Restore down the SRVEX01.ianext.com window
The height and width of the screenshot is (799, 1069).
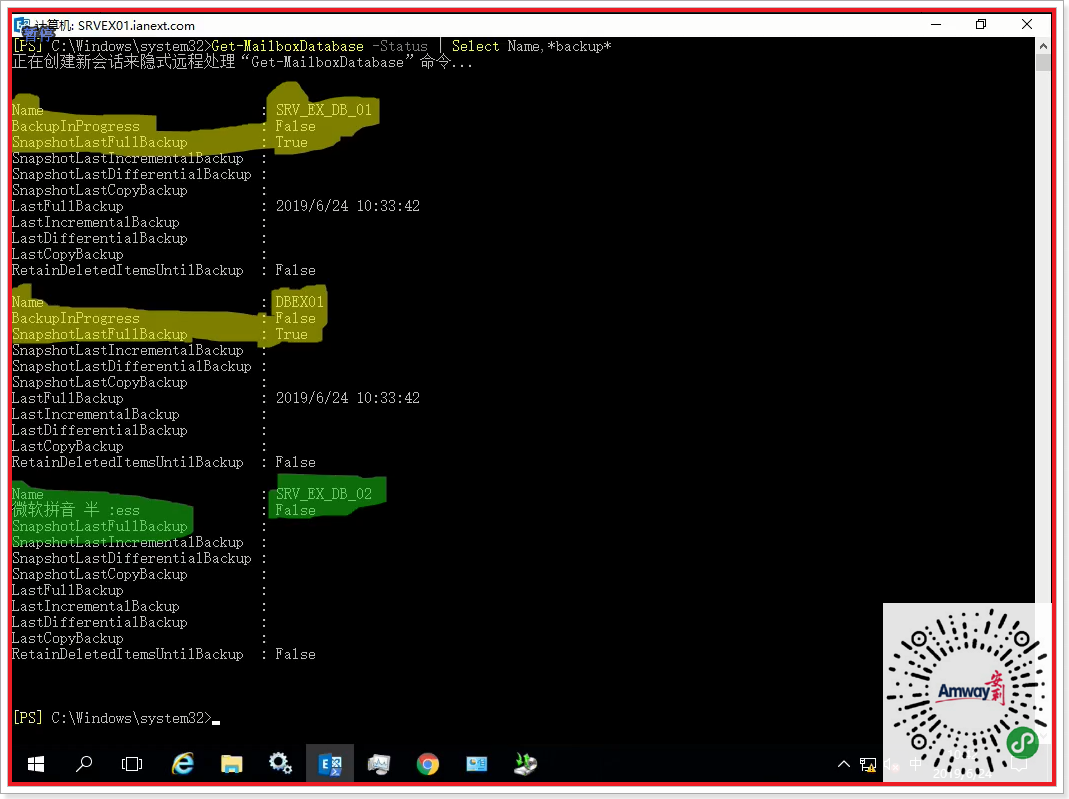pos(981,25)
